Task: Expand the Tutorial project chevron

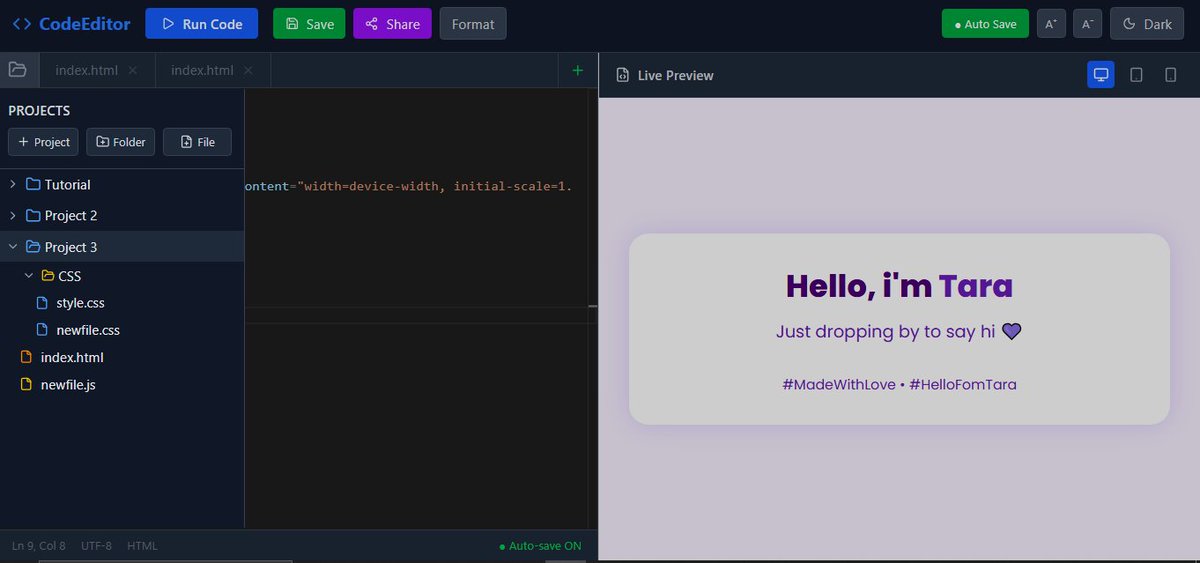Action: pyautogui.click(x=13, y=185)
